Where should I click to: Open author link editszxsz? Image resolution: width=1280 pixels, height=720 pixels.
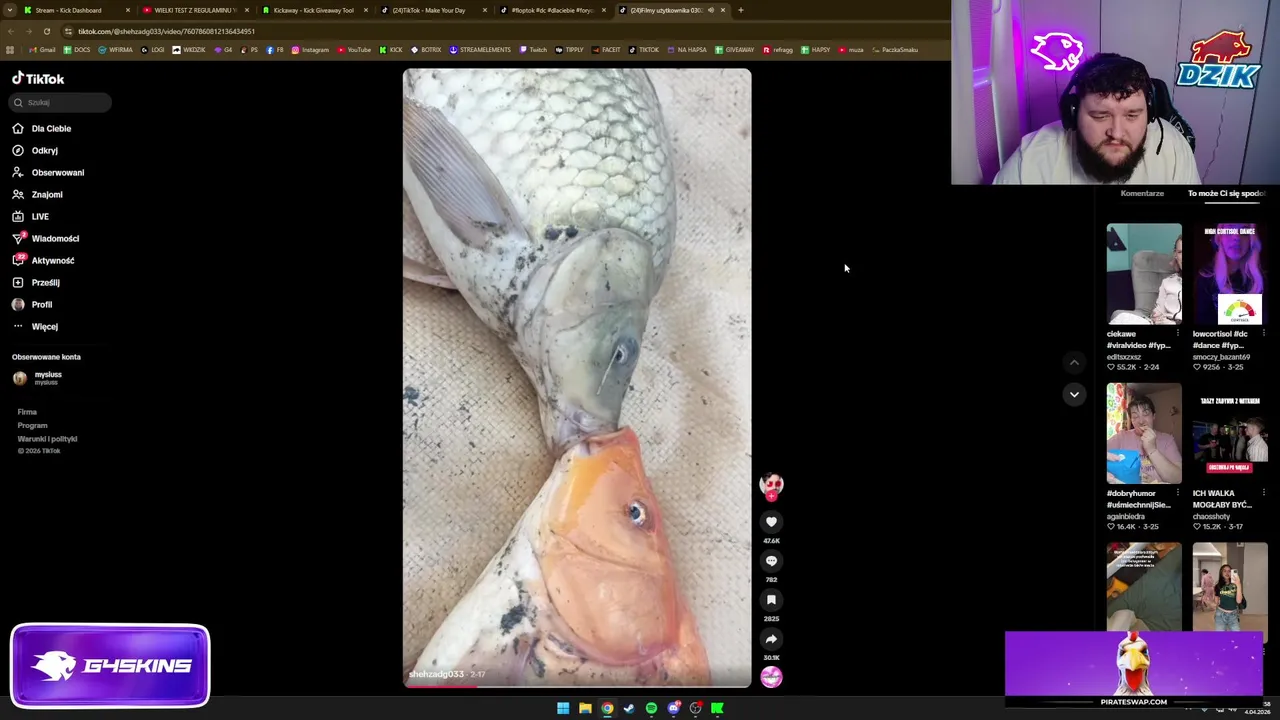tap(1124, 357)
